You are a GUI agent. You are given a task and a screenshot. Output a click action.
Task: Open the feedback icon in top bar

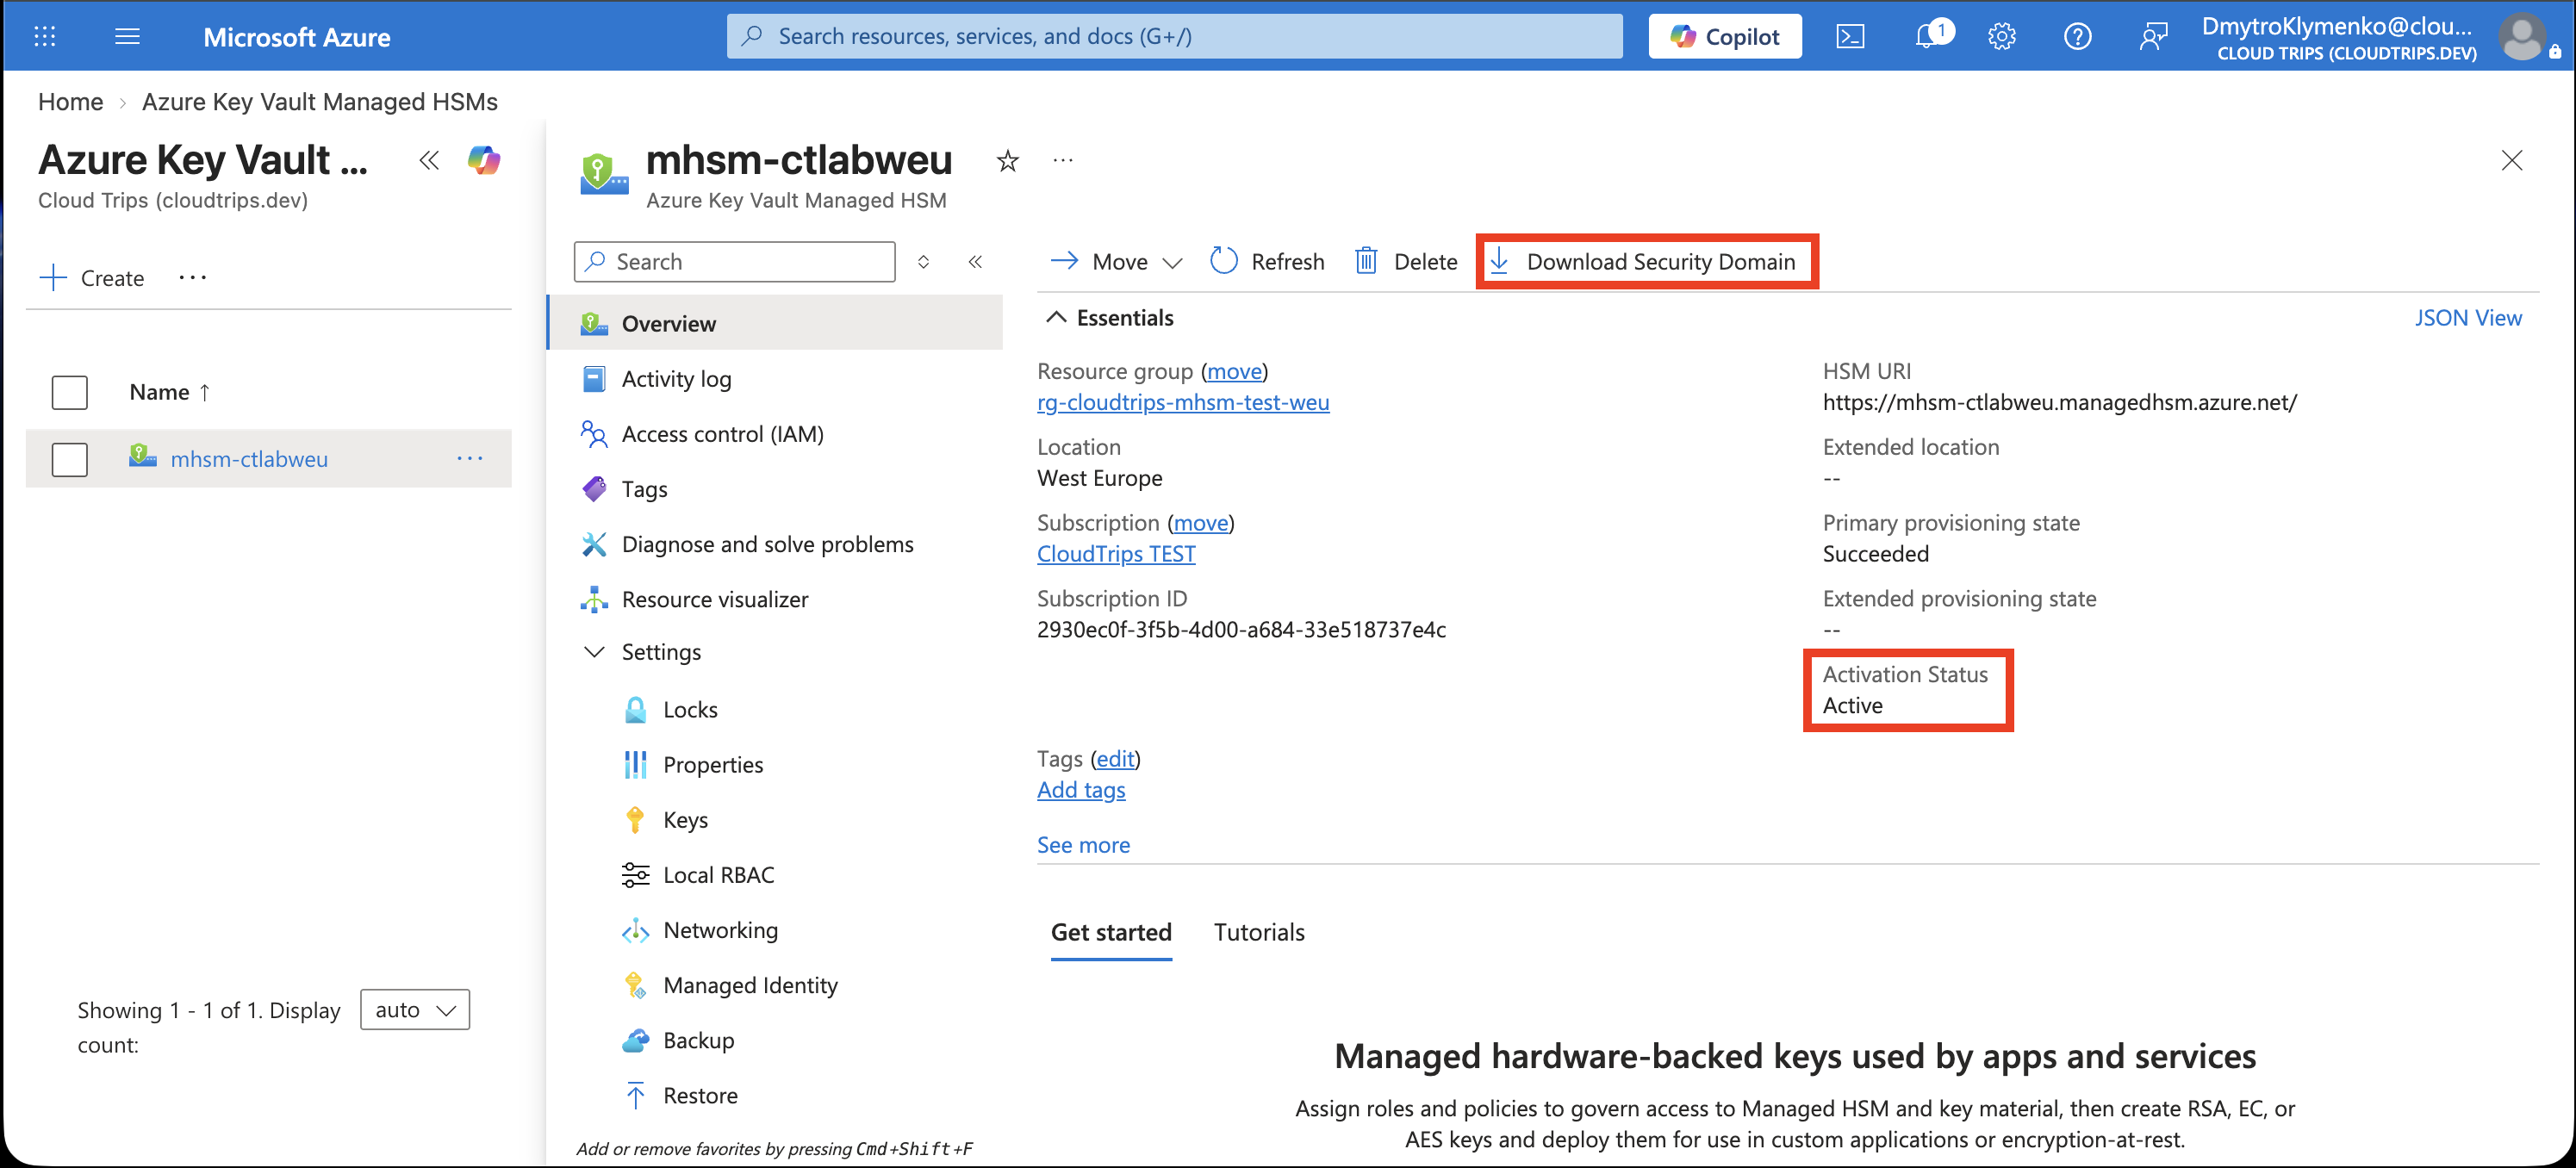tap(2152, 37)
